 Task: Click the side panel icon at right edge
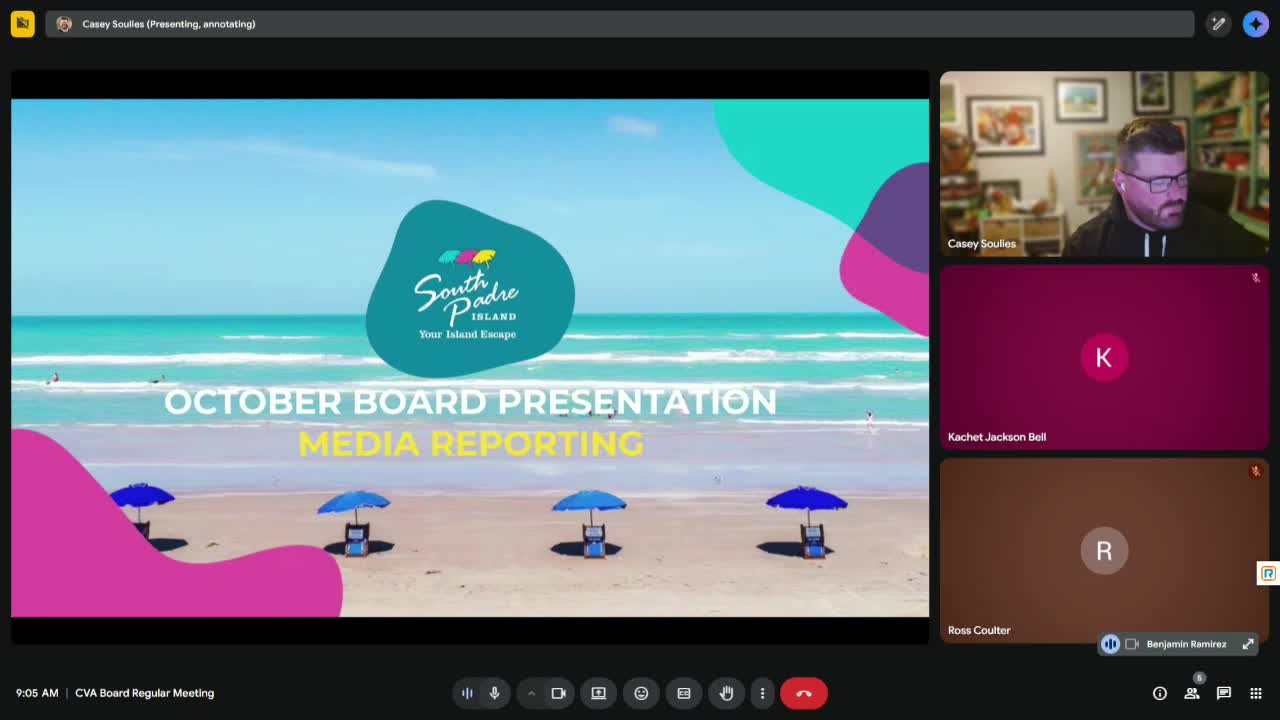coord(1268,573)
